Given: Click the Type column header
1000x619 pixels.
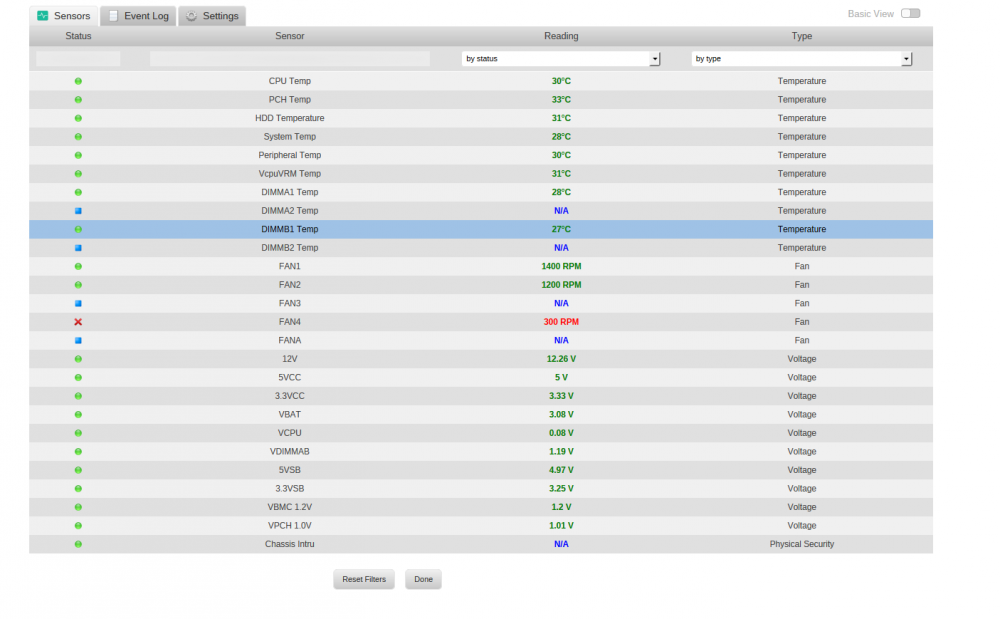Looking at the screenshot, I should click(802, 36).
